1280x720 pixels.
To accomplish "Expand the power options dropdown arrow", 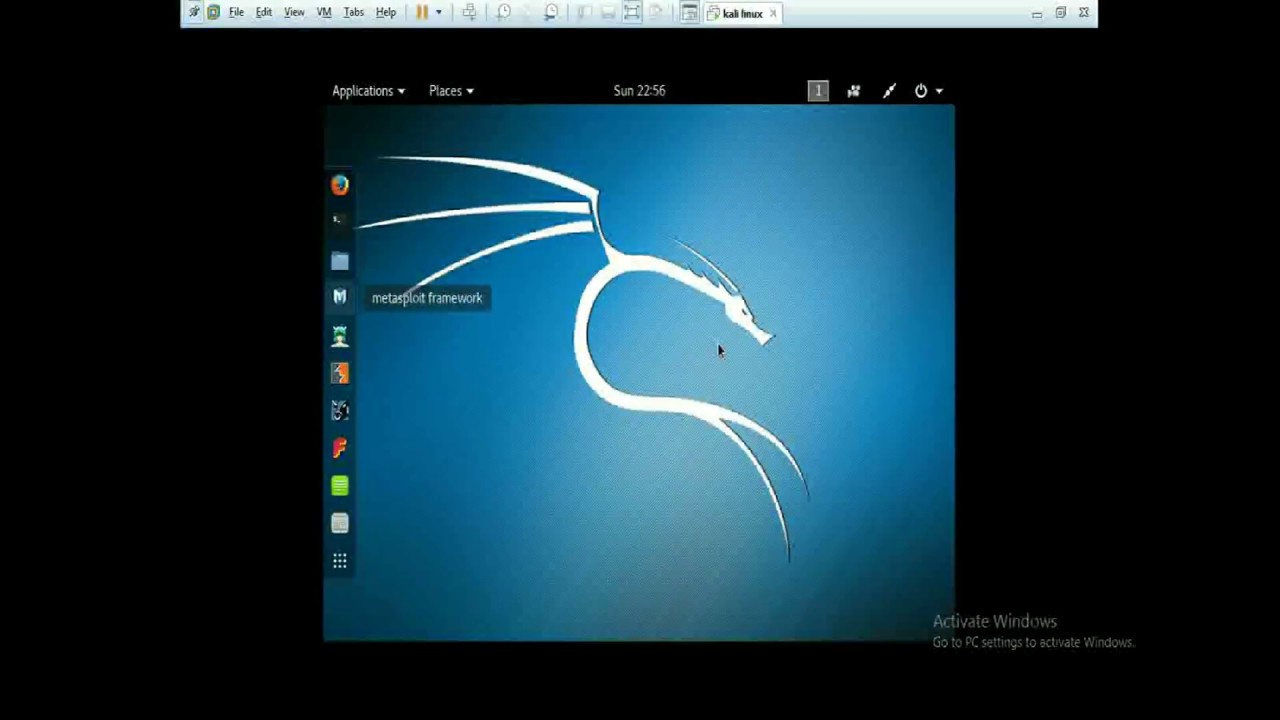I will click(x=438, y=13).
